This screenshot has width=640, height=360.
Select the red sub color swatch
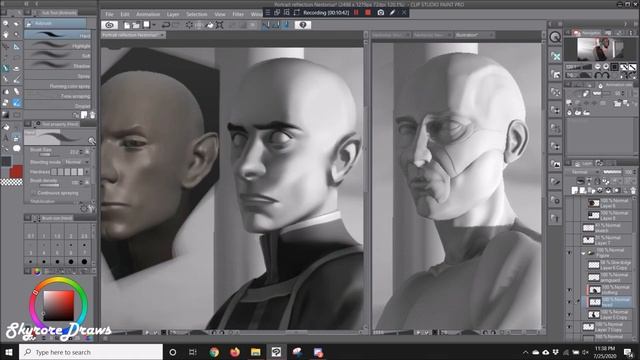17,171
